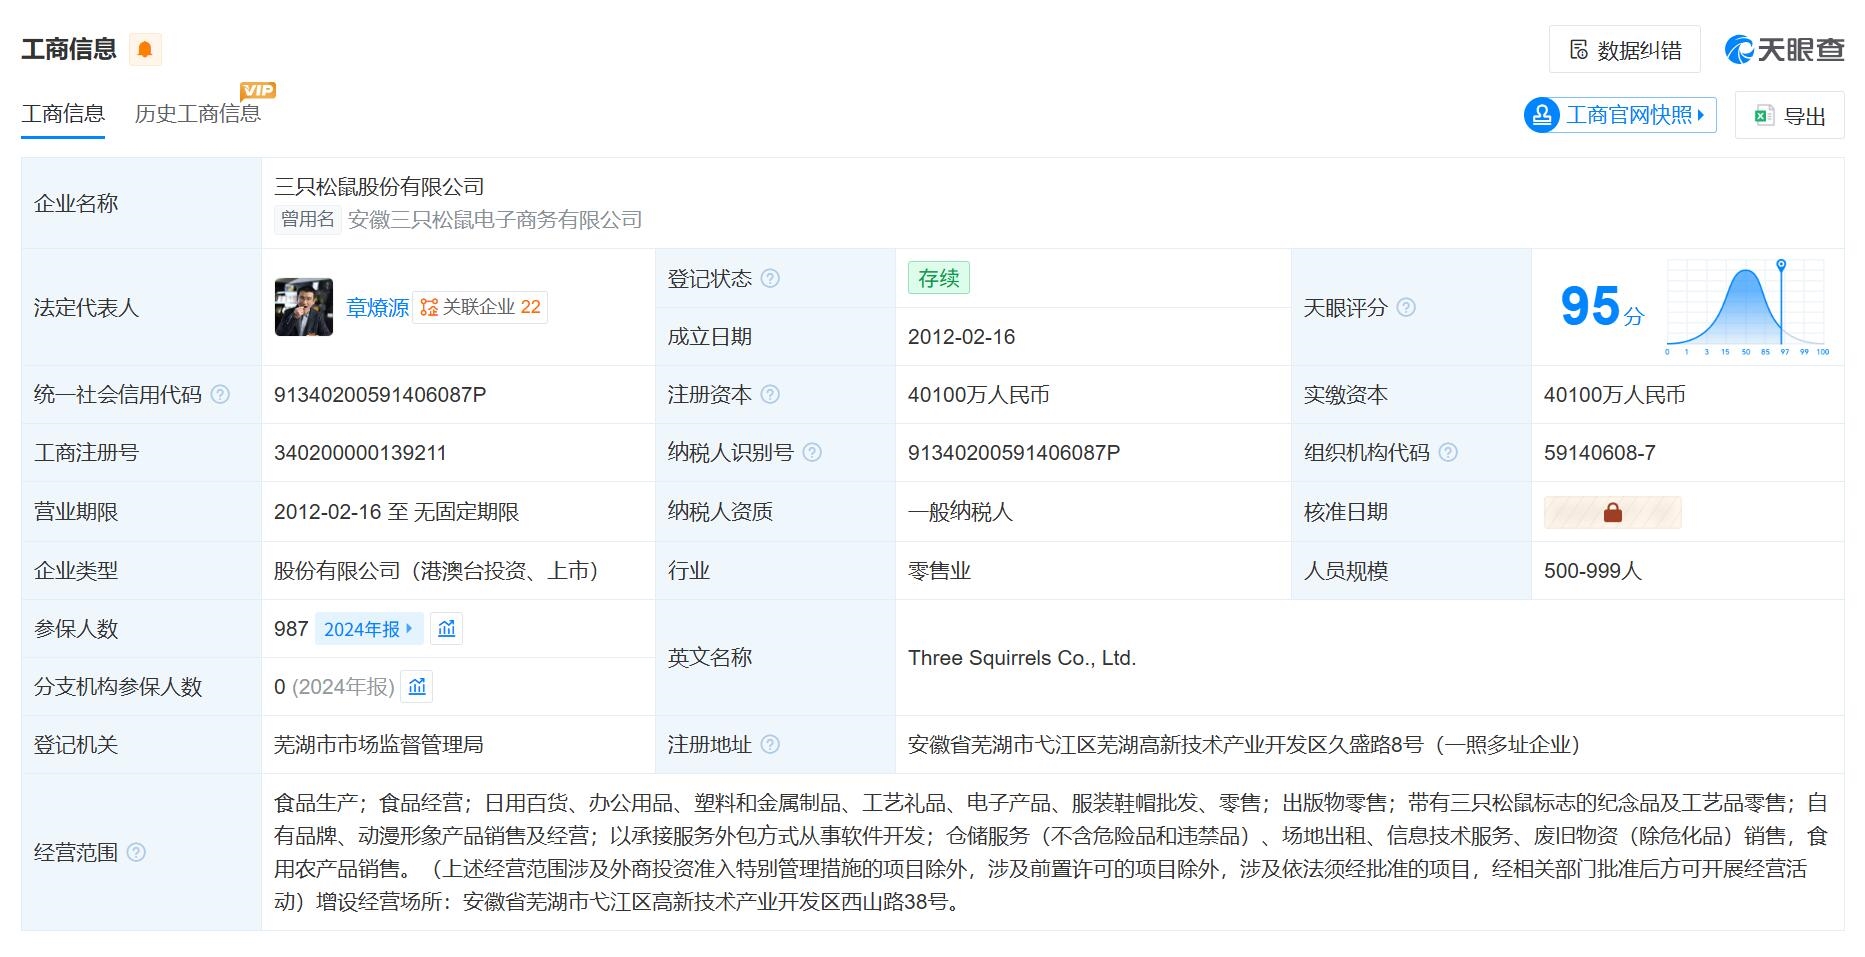Switch to the 历史工商信息 tab
Screen dimensions: 1865x957
pyautogui.click(x=197, y=114)
